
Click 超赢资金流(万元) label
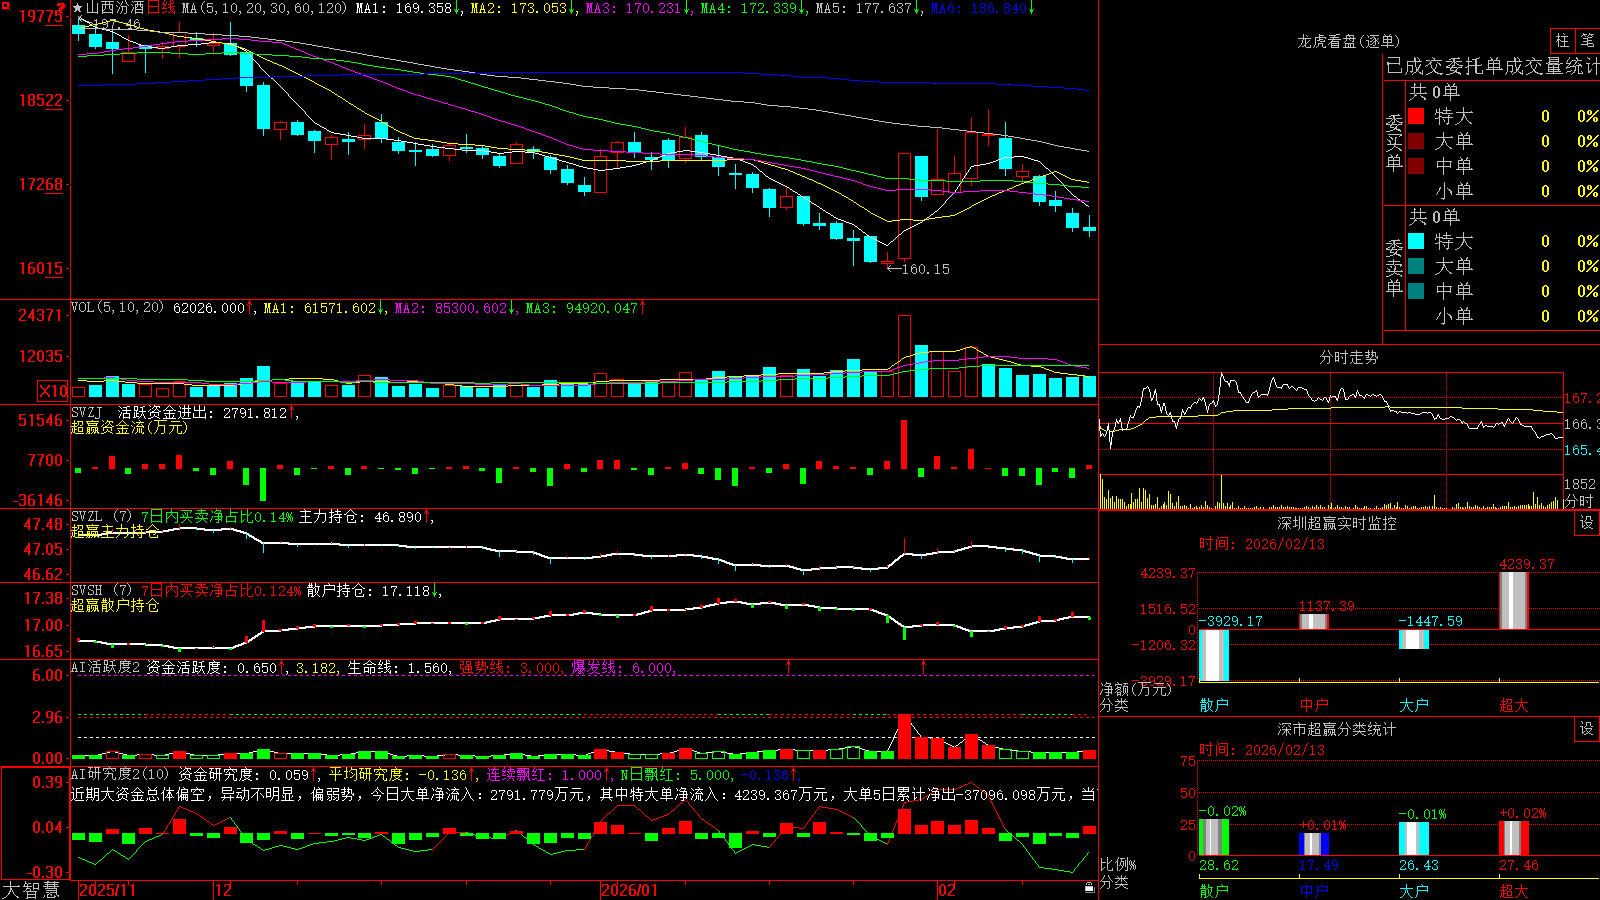[x=129, y=427]
